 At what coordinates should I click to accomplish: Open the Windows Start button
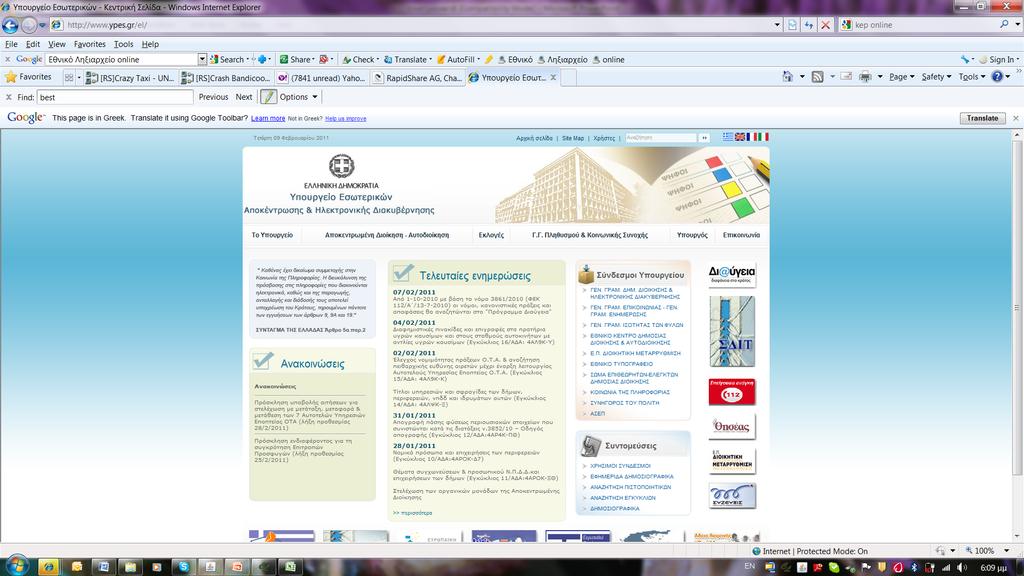[16, 566]
